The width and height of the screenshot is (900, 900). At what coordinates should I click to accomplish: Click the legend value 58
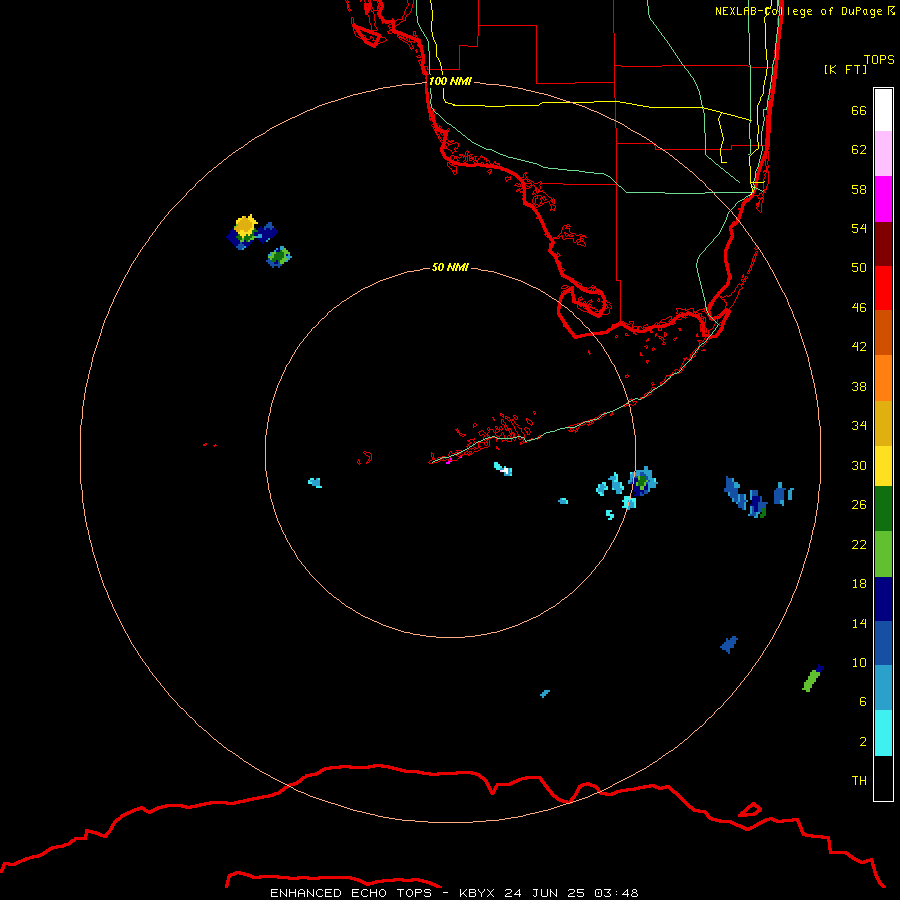pyautogui.click(x=859, y=189)
